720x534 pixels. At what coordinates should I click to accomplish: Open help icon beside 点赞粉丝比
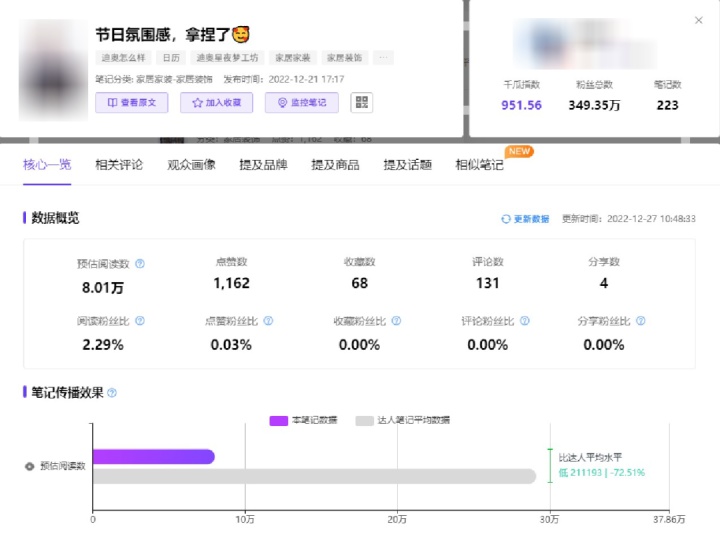[268, 320]
